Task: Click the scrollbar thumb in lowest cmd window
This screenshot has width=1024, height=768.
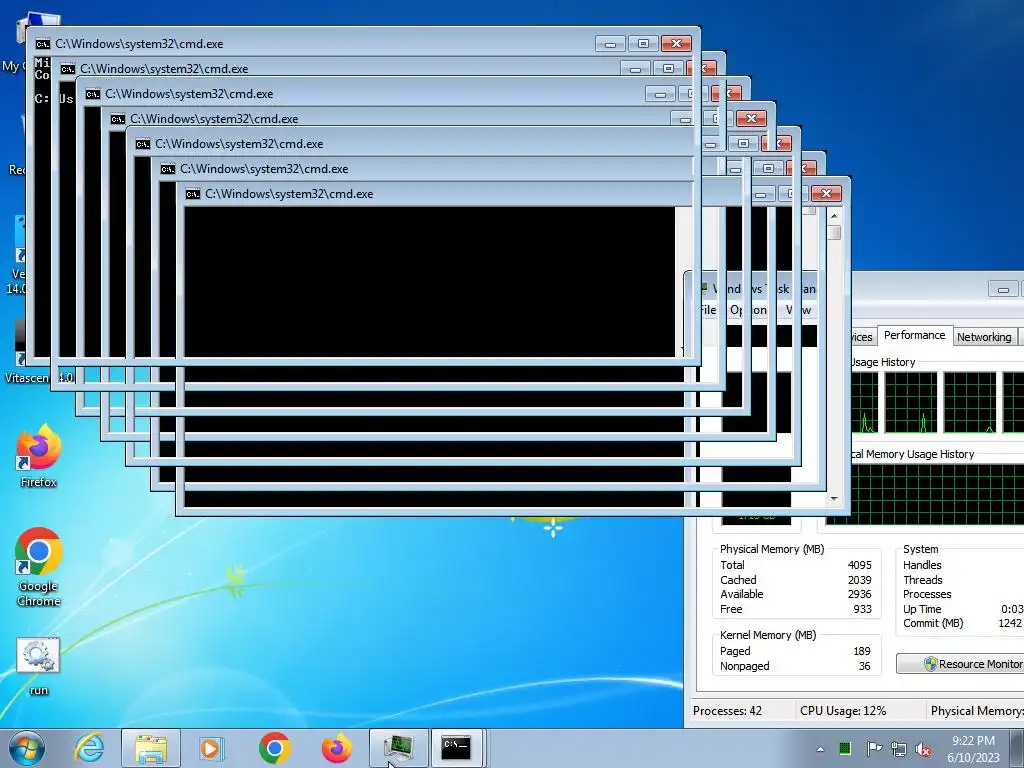Action: pos(834,232)
